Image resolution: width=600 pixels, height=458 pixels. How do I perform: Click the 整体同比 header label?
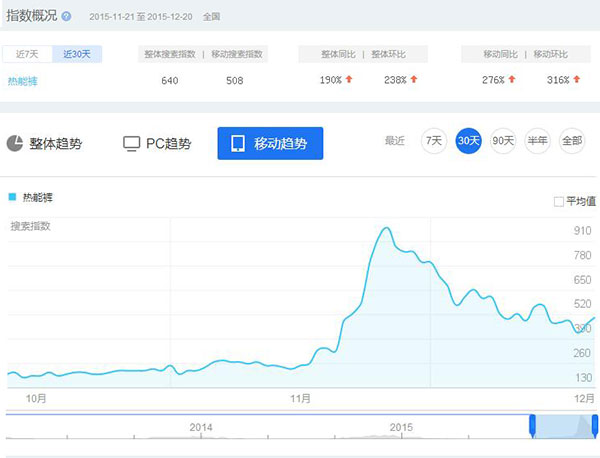point(338,54)
